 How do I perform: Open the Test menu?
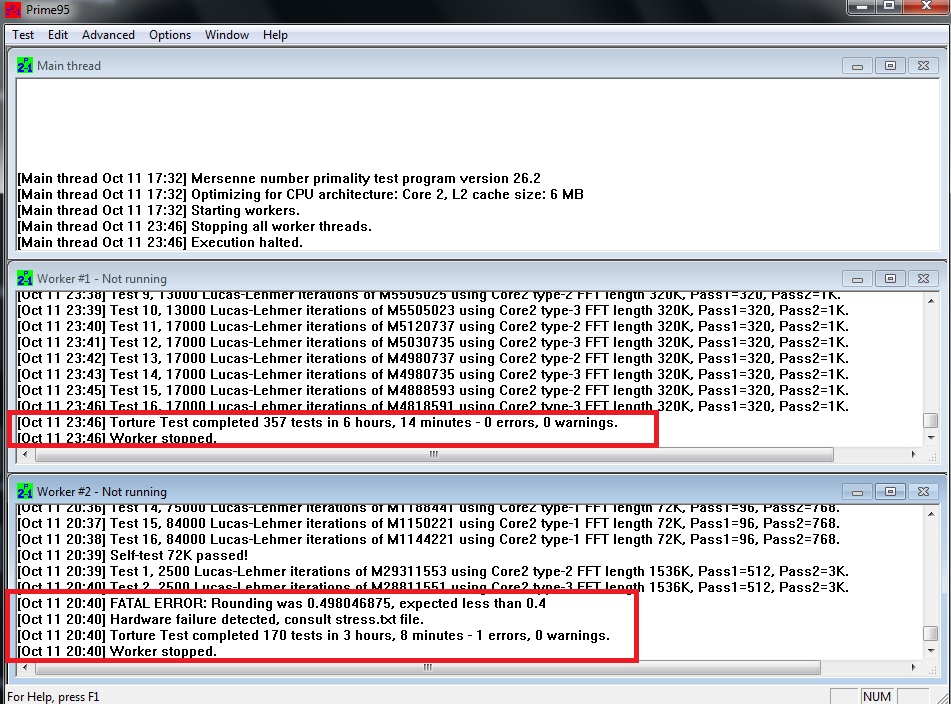click(23, 35)
